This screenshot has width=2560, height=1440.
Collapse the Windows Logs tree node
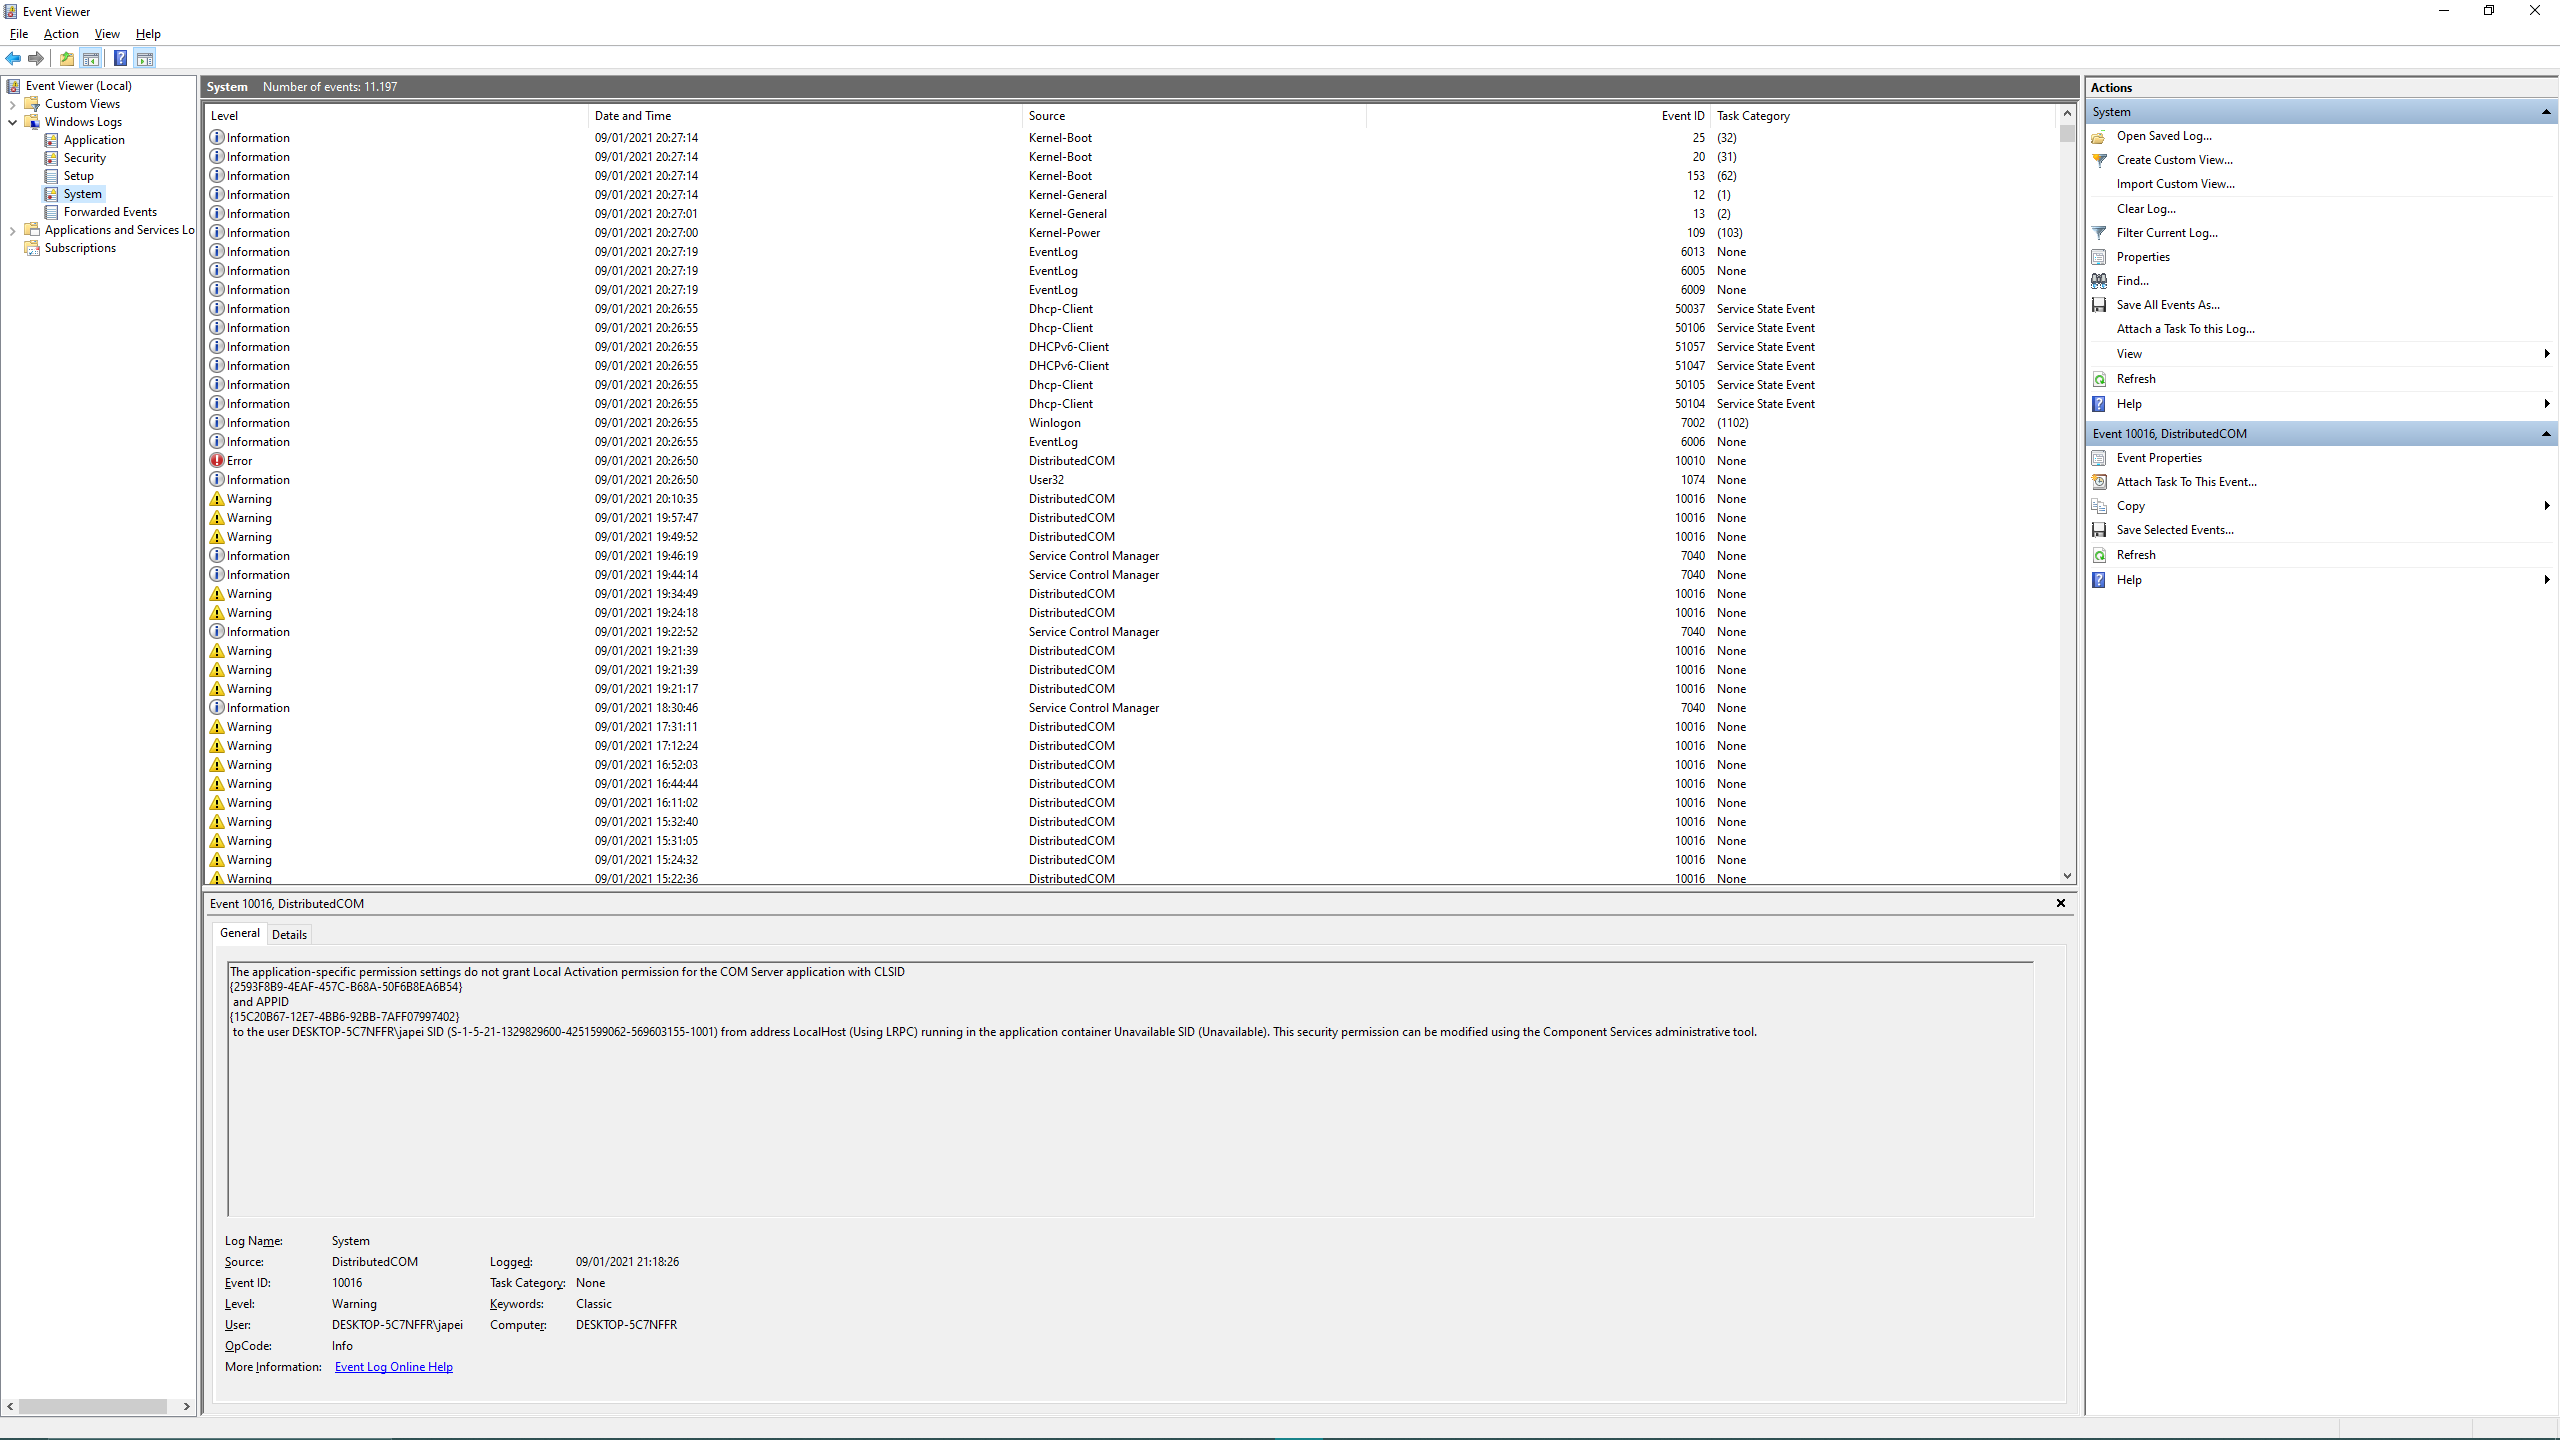pyautogui.click(x=12, y=122)
